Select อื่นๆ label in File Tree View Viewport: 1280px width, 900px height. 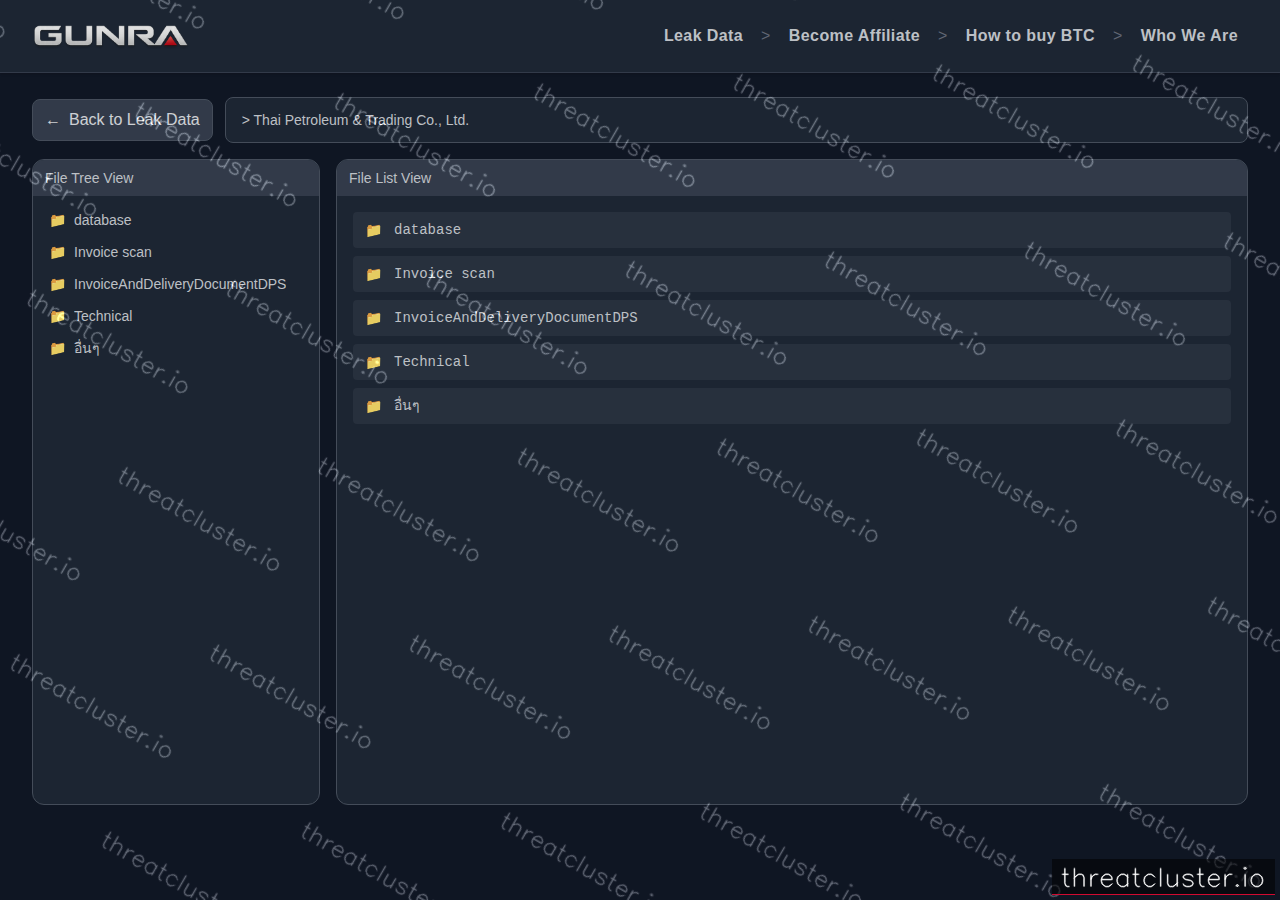[x=86, y=348]
